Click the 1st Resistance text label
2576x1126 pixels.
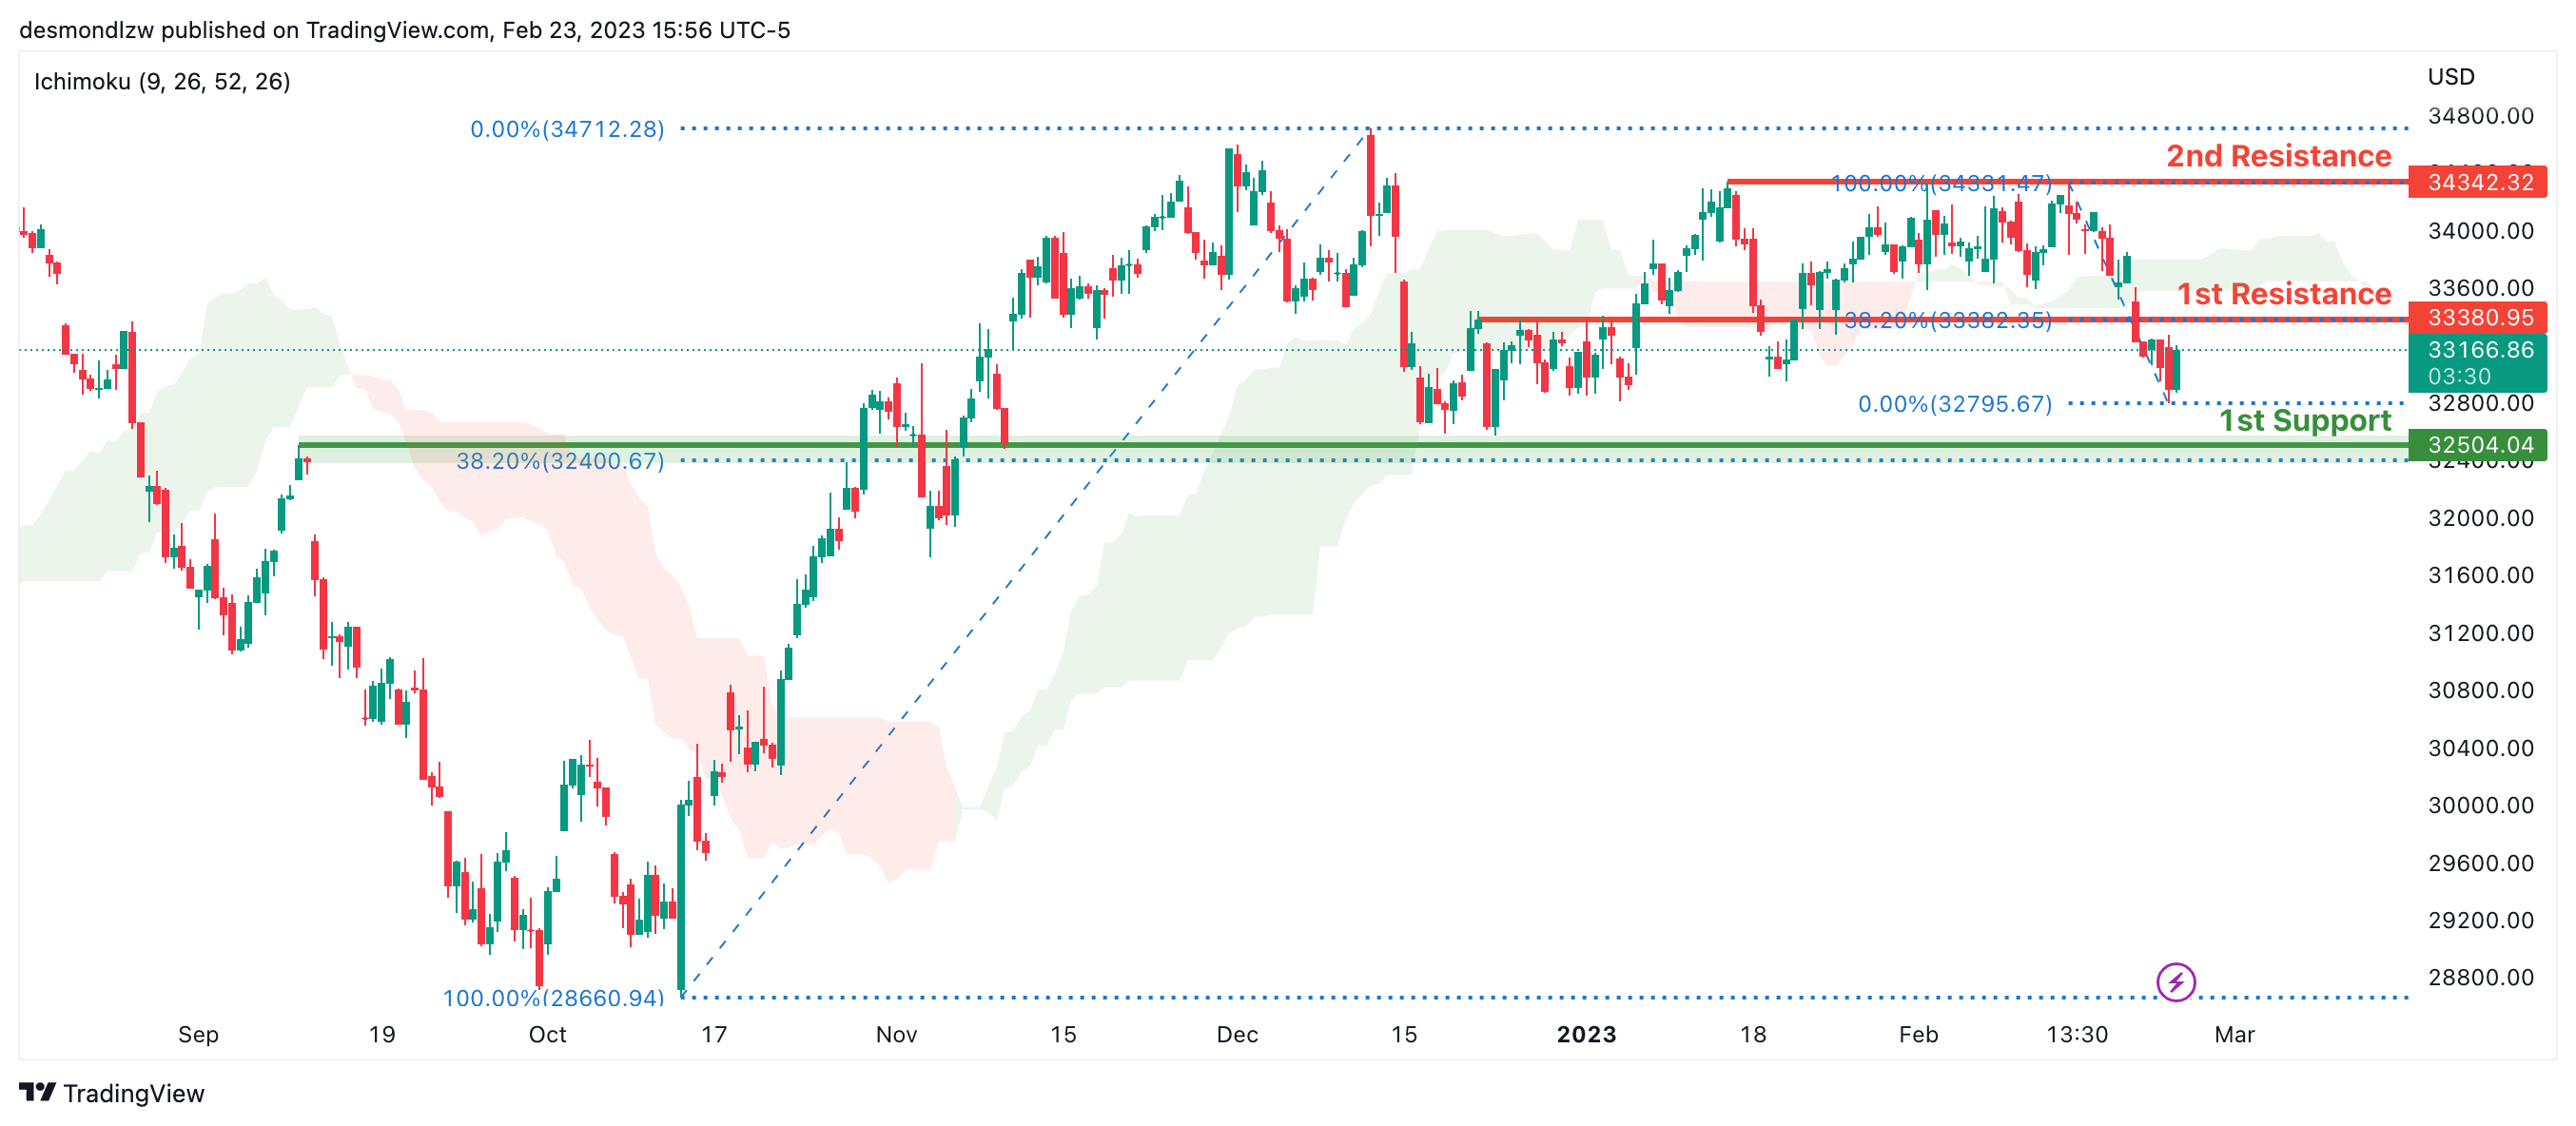(2283, 294)
